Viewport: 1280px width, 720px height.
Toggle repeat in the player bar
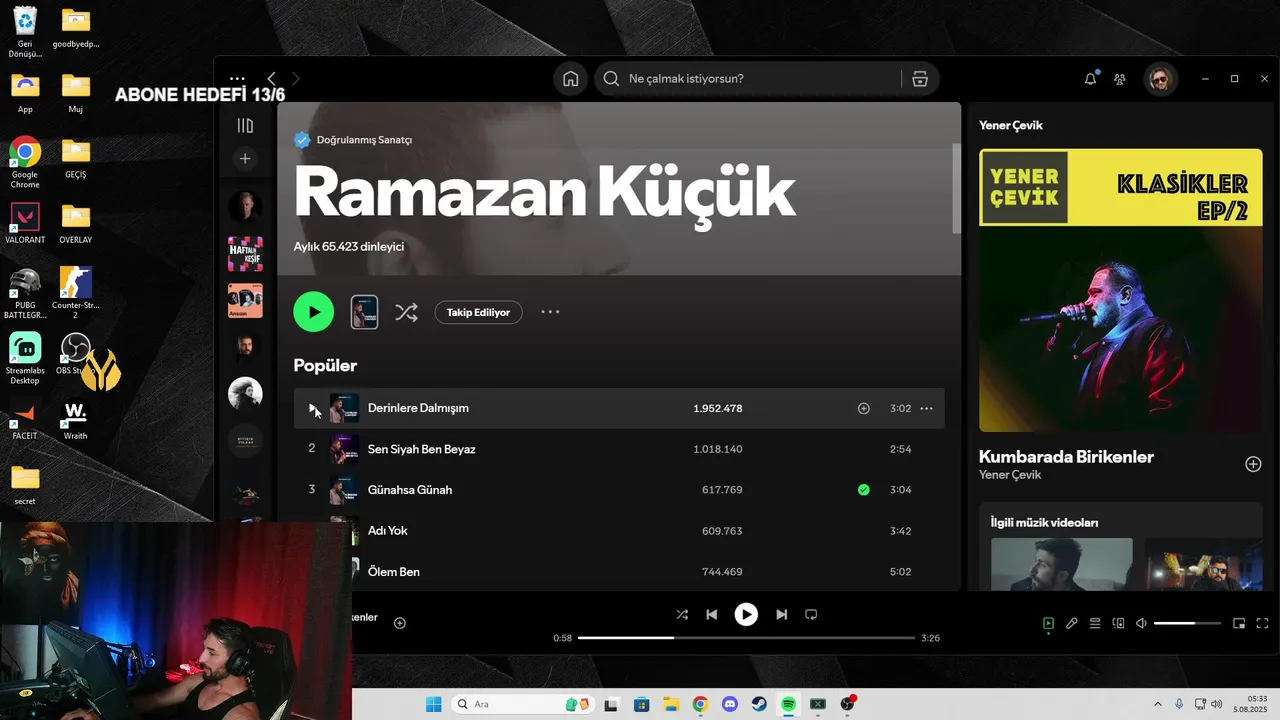pos(811,614)
